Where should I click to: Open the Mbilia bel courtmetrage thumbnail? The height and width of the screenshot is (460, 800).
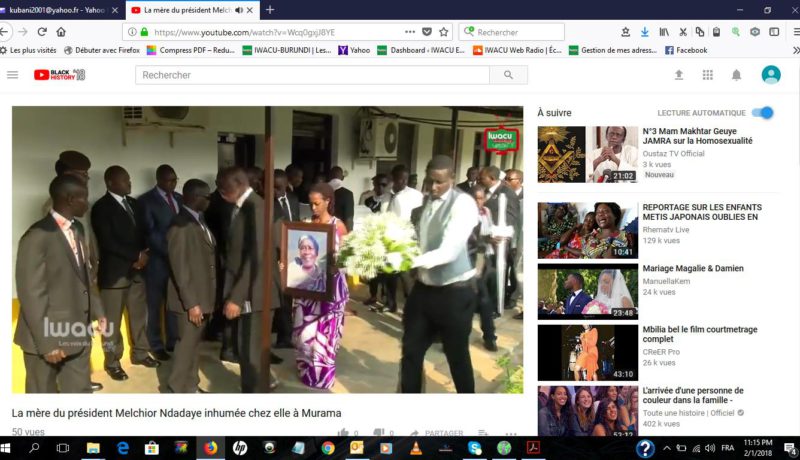[x=588, y=353]
